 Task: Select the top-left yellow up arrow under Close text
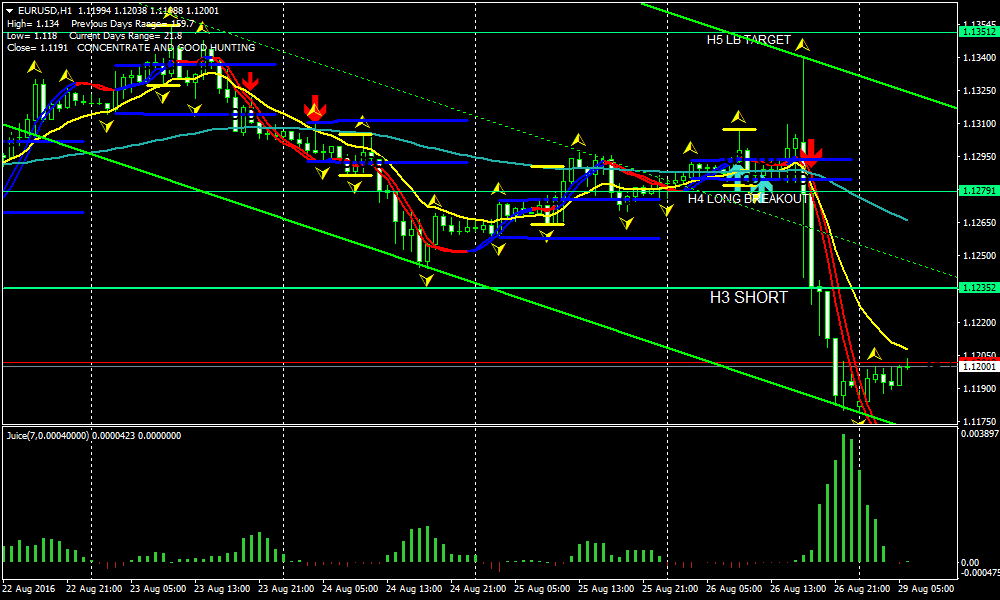coord(35,66)
